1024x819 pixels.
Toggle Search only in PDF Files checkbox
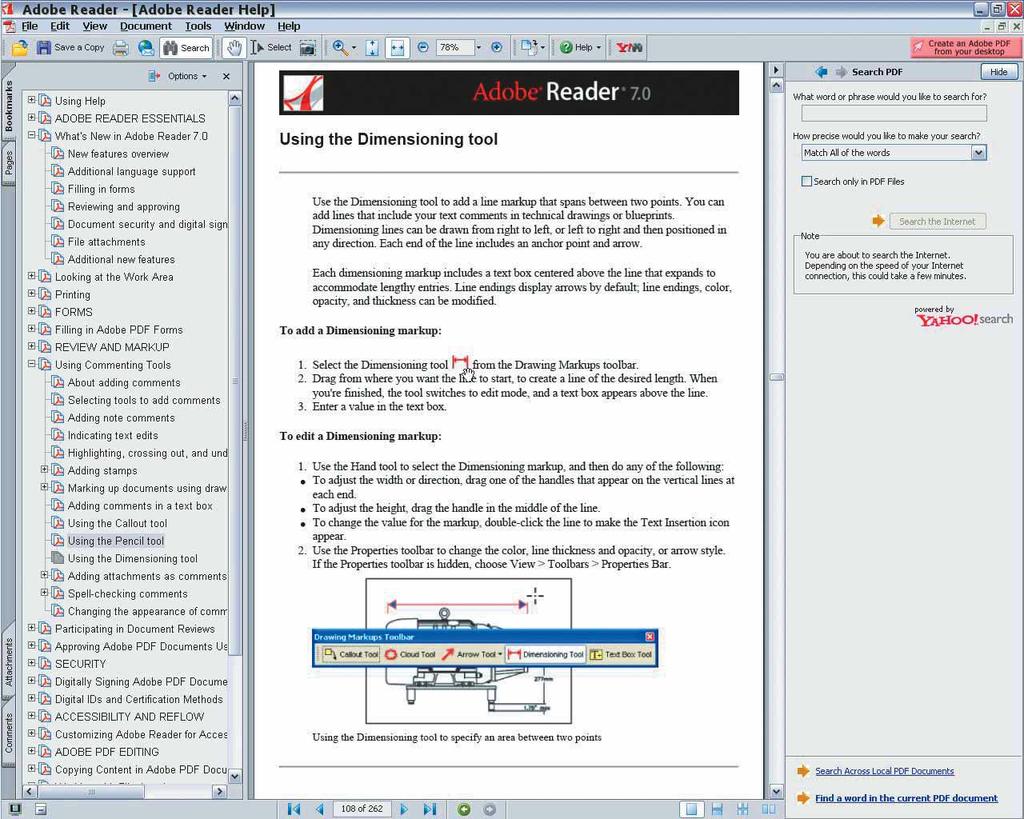[x=807, y=181]
